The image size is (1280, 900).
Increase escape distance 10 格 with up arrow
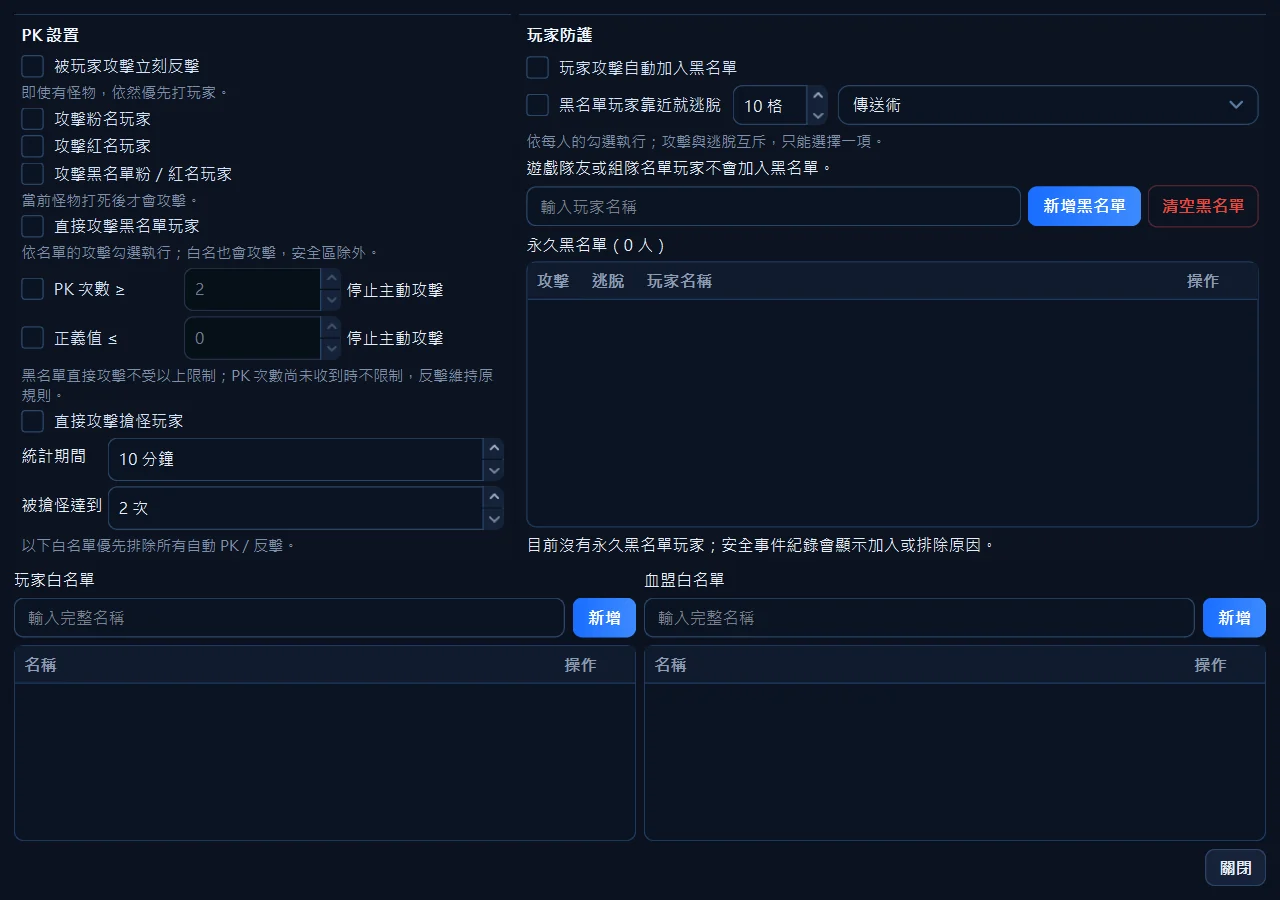[818, 95]
